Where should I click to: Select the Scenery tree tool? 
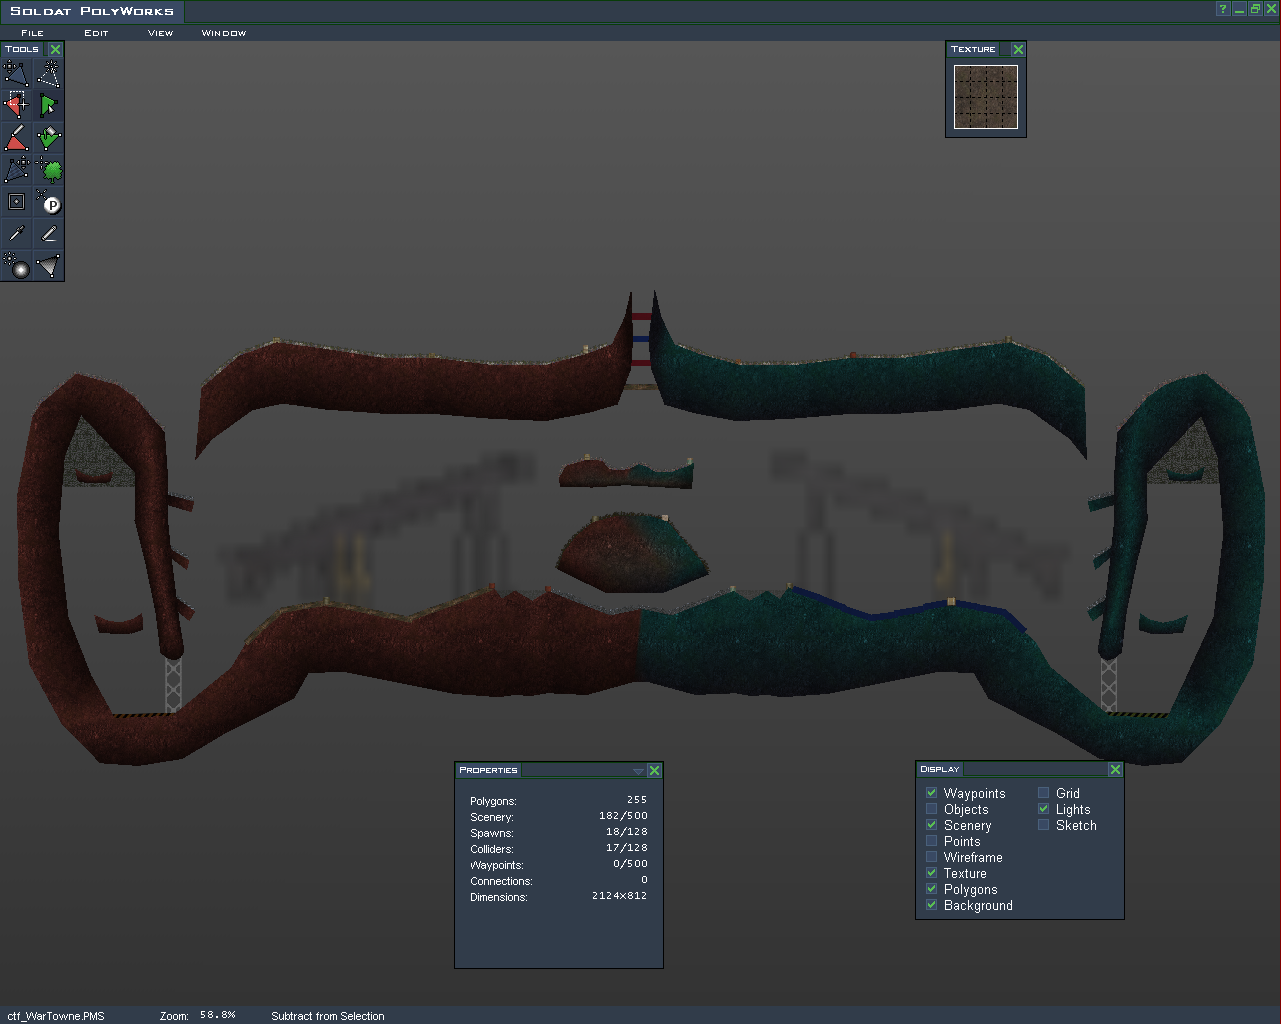pyautogui.click(x=48, y=170)
